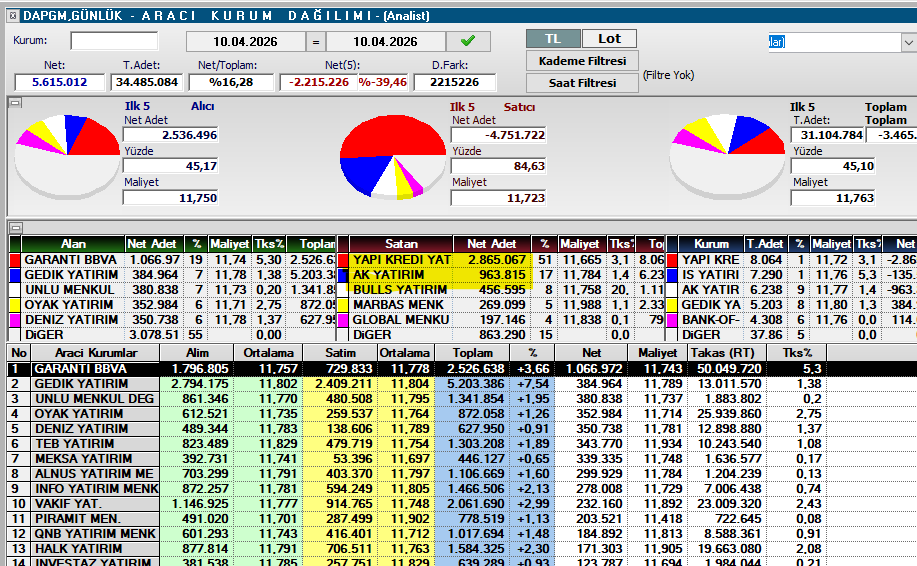Click the red swatch beside YAPI KREDI YAT
This screenshot has width=917, height=566.
tap(343, 260)
